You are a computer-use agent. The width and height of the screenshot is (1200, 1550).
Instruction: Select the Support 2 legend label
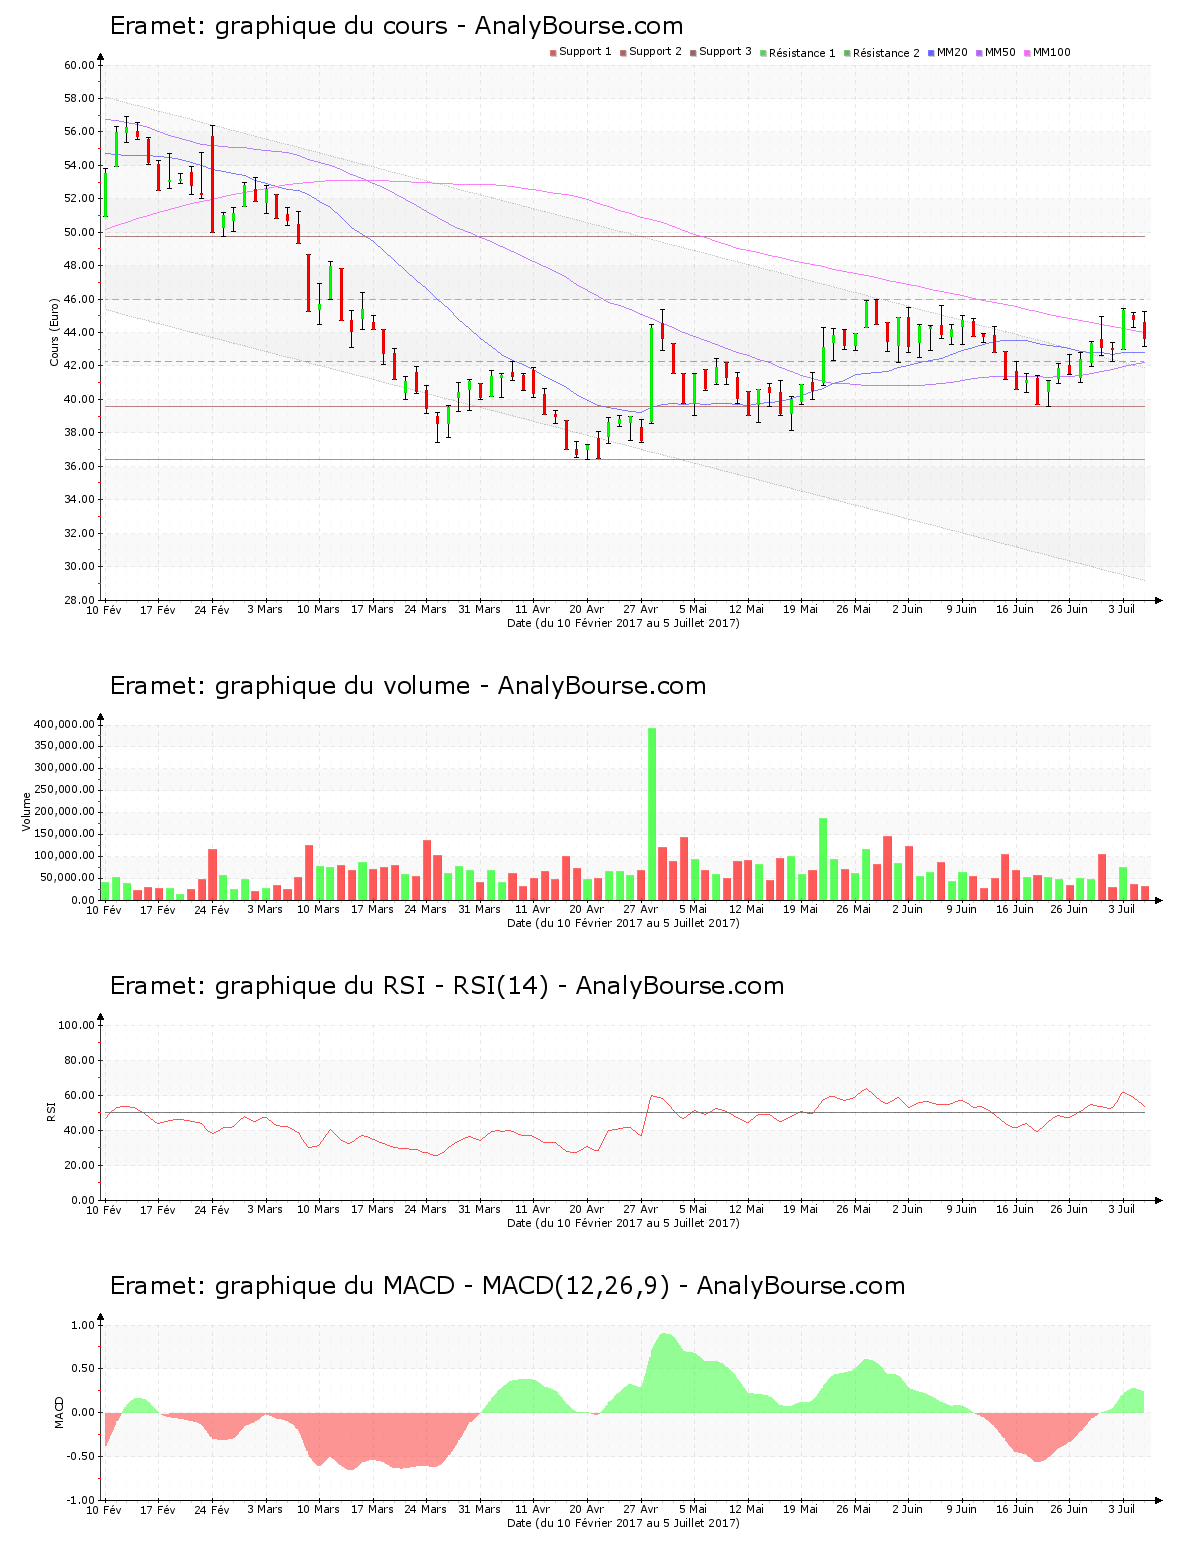pyautogui.click(x=655, y=52)
